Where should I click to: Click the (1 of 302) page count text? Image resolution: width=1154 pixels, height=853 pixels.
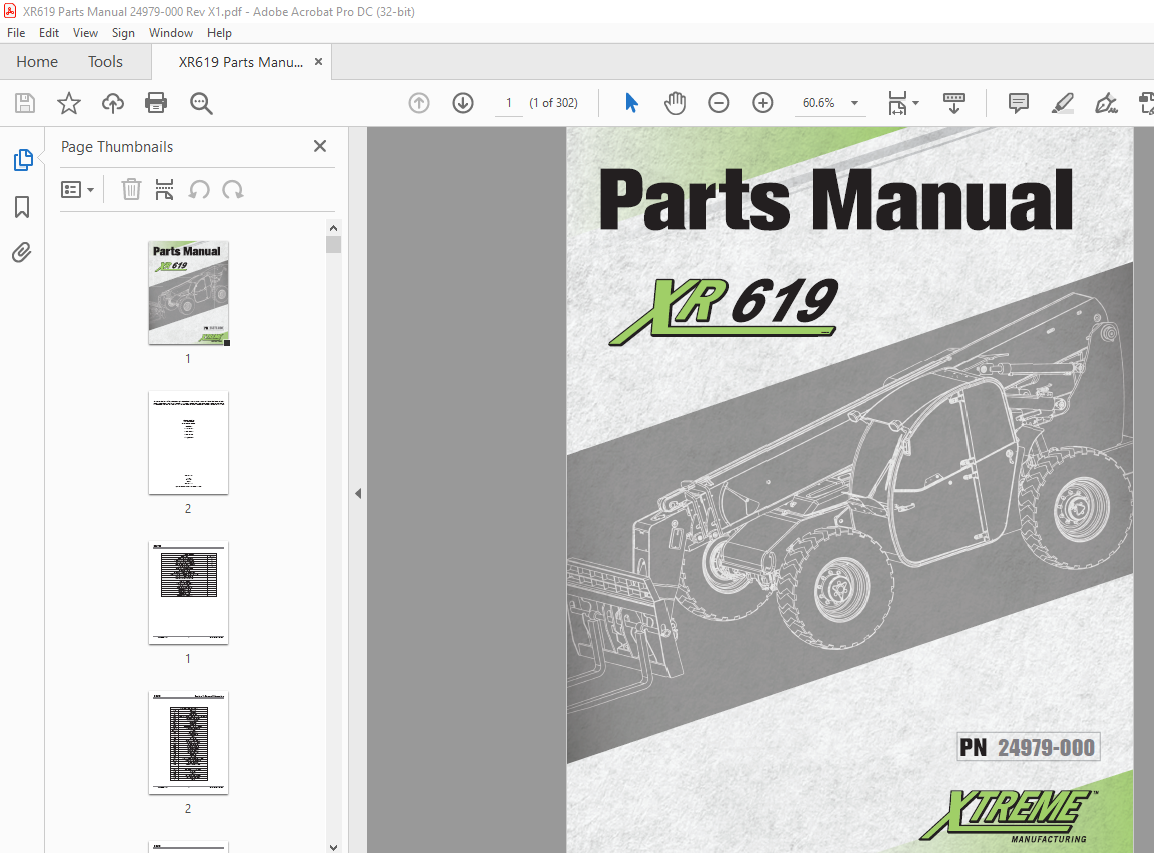pyautogui.click(x=553, y=103)
